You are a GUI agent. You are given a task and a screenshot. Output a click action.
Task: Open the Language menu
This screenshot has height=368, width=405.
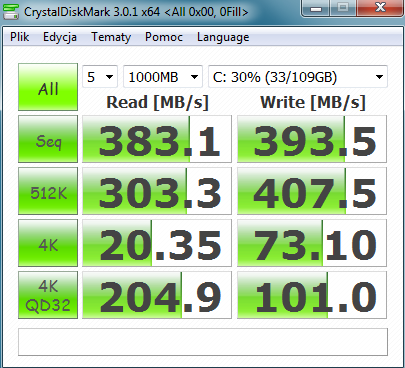tap(223, 37)
